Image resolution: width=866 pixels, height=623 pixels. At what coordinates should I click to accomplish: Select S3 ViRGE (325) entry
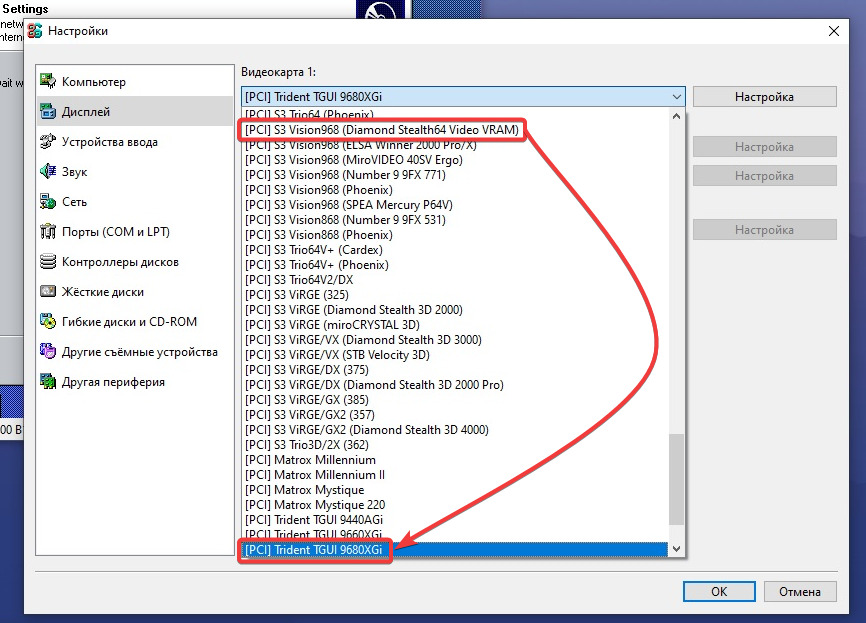pos(456,294)
